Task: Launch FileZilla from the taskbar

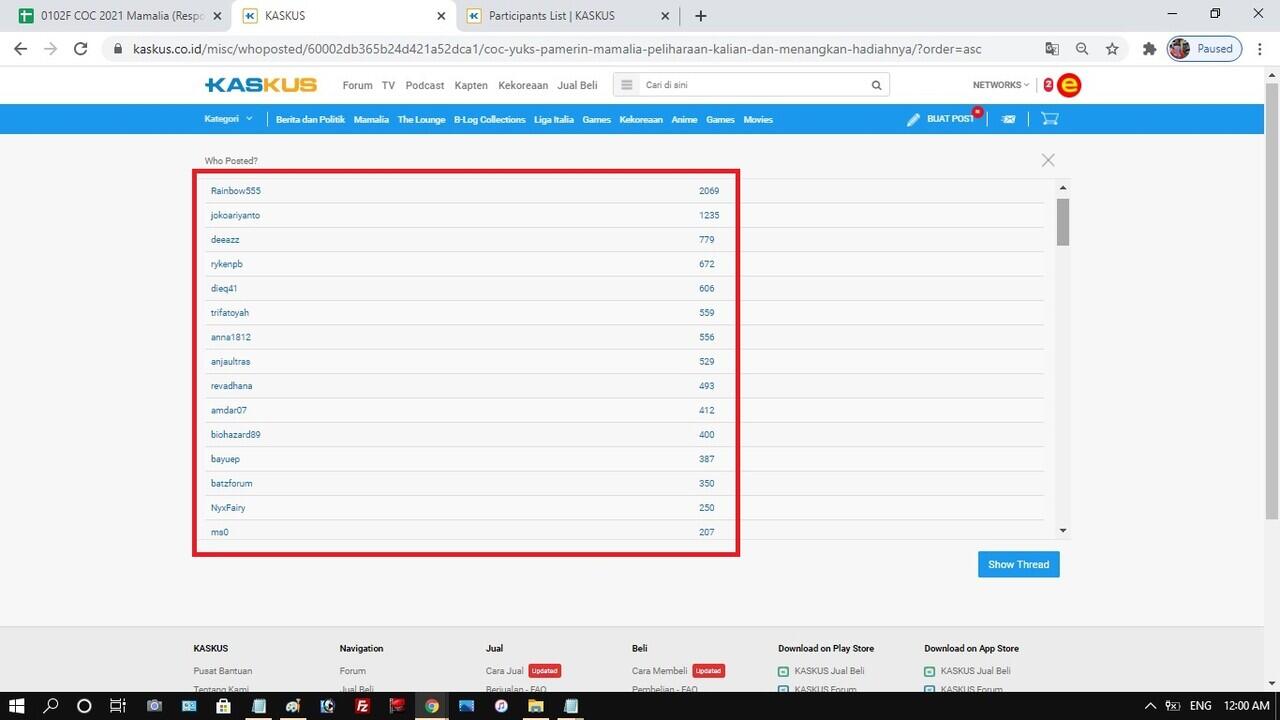Action: (363, 706)
